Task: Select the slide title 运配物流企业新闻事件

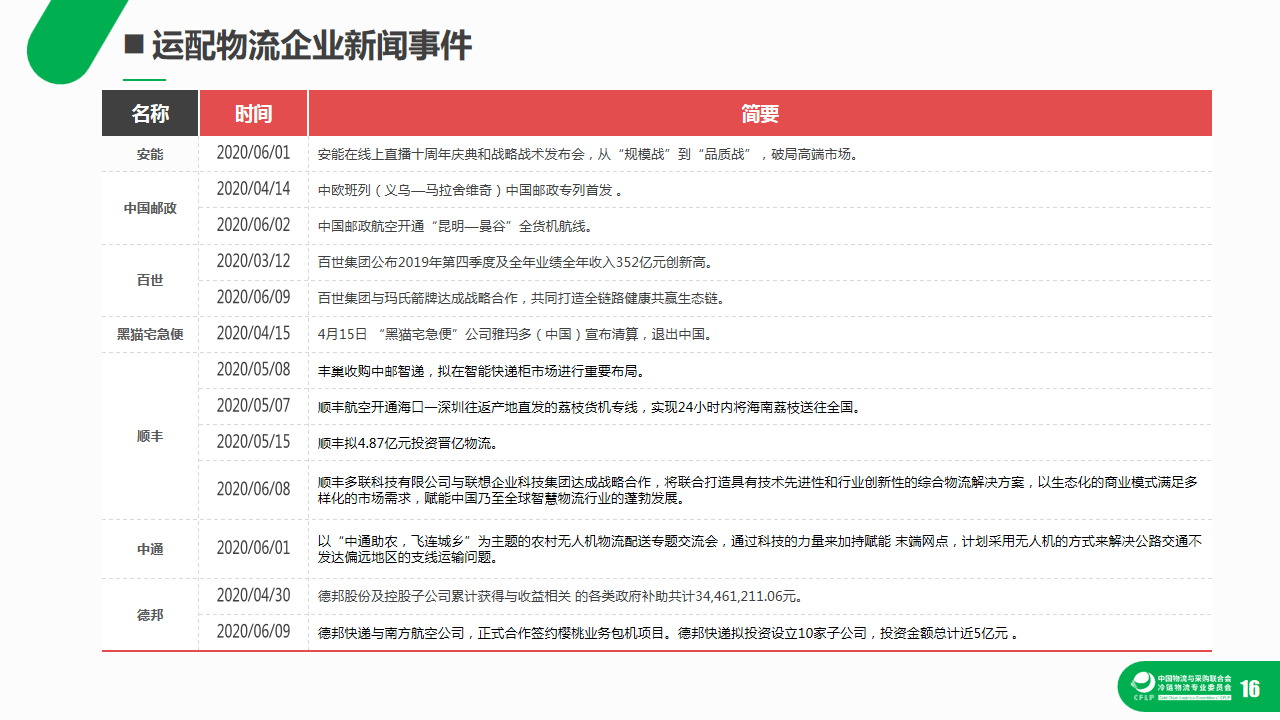Action: click(x=311, y=45)
